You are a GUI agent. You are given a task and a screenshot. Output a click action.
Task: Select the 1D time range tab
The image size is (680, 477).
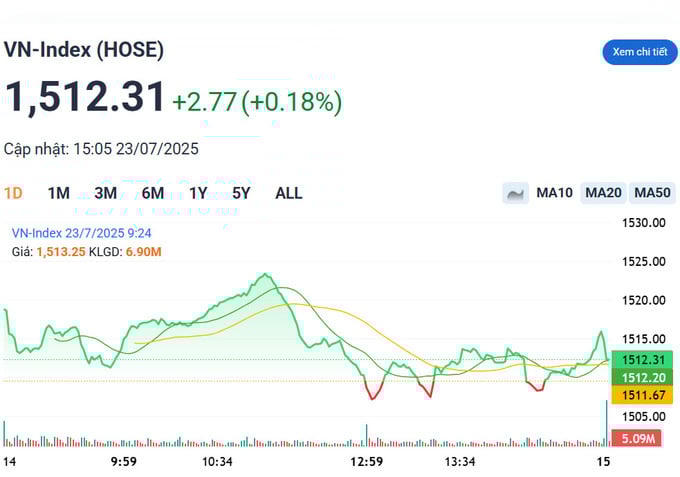pos(14,193)
